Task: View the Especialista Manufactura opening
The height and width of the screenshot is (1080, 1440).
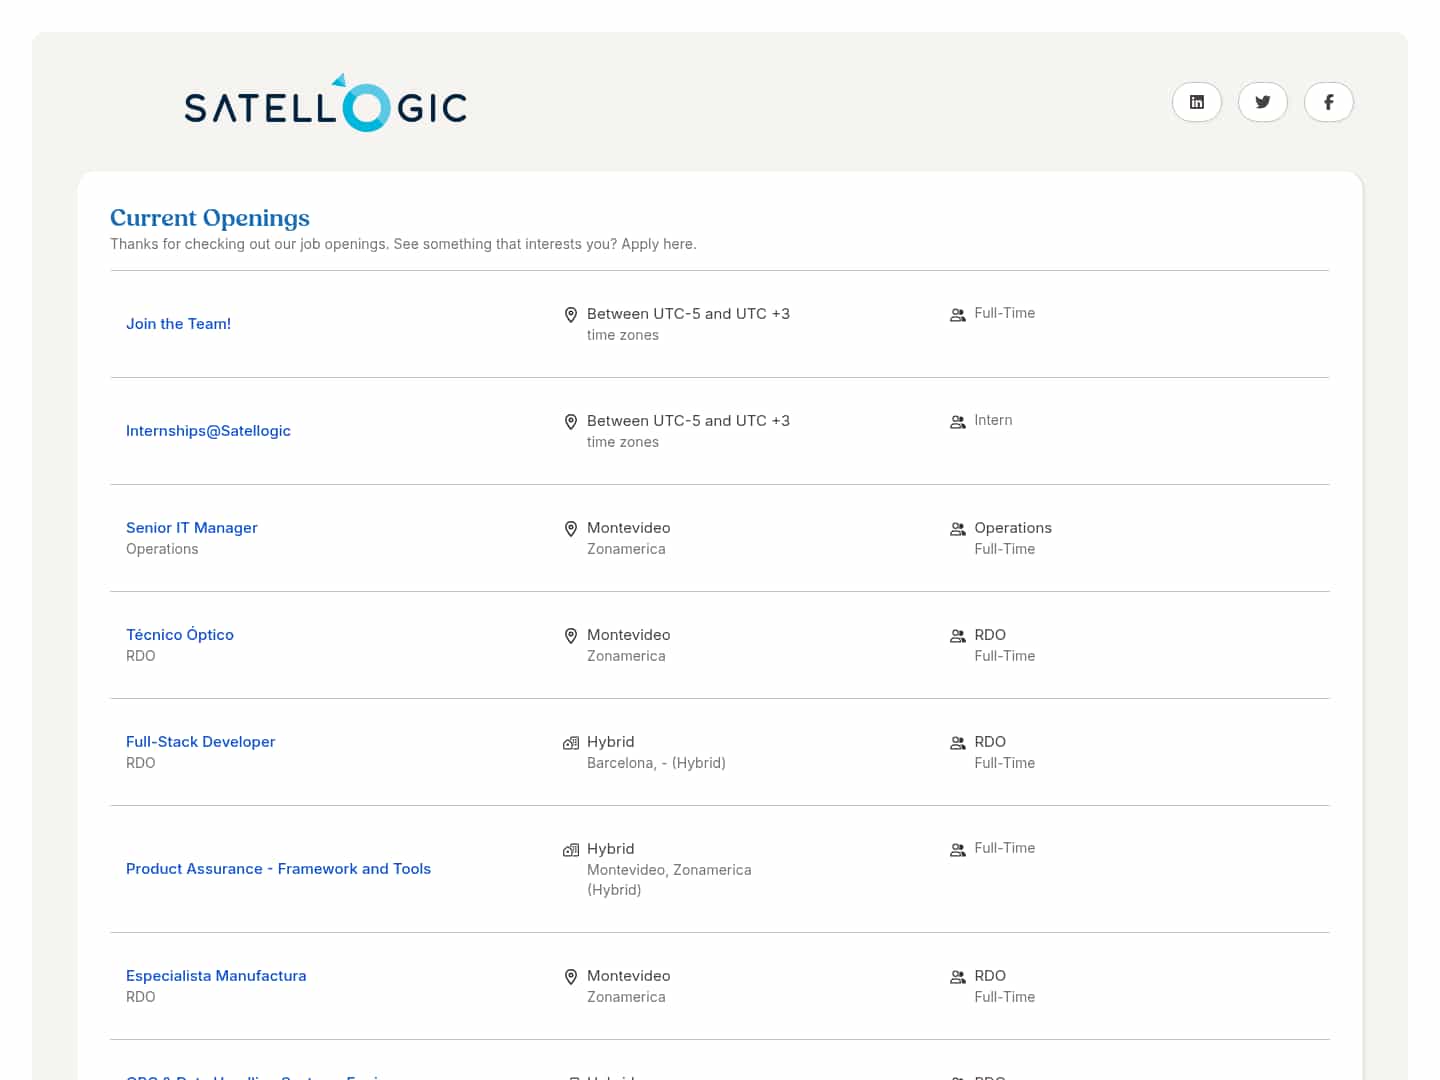Action: click(x=216, y=976)
